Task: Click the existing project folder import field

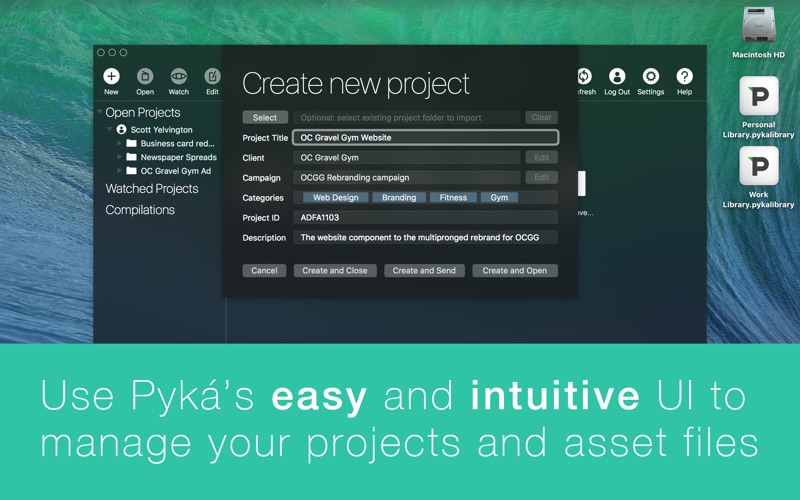Action: pos(407,117)
